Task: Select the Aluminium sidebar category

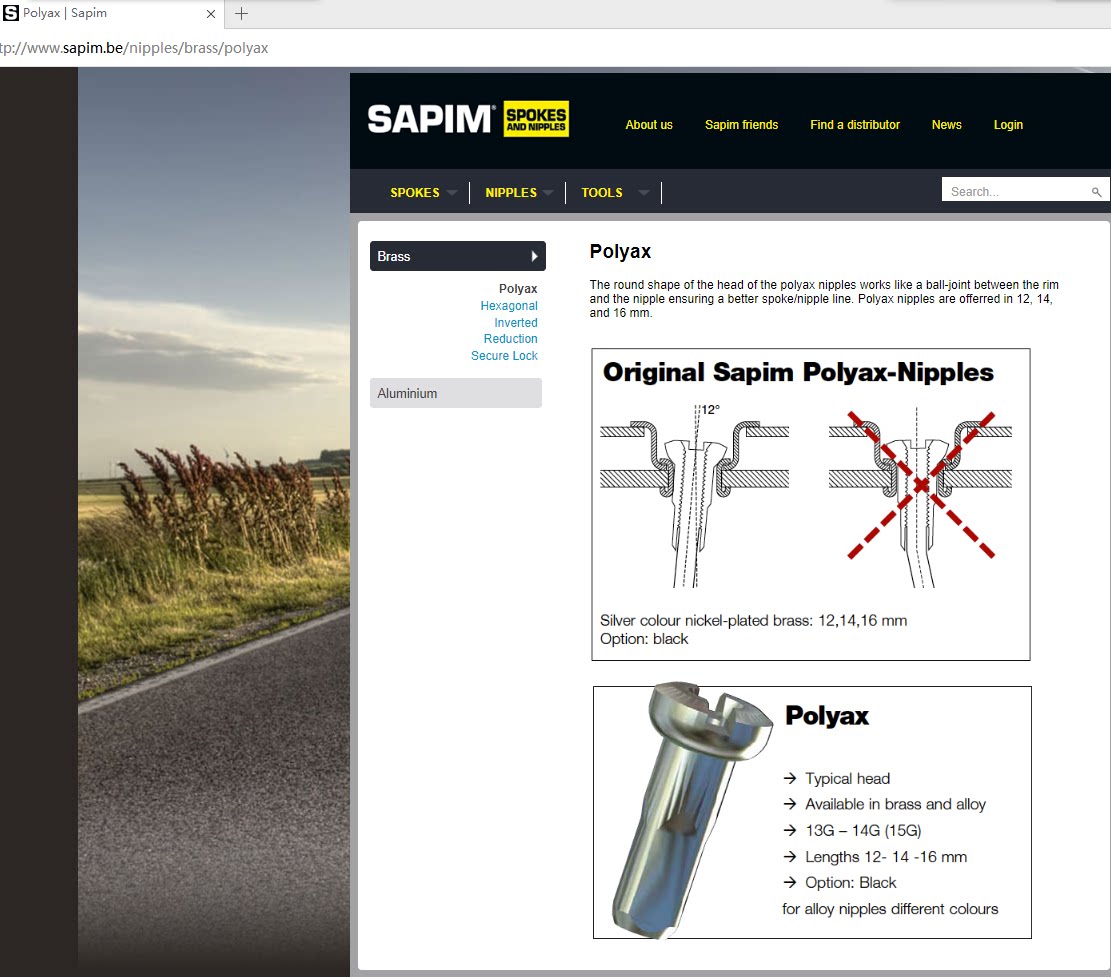Action: tap(456, 393)
